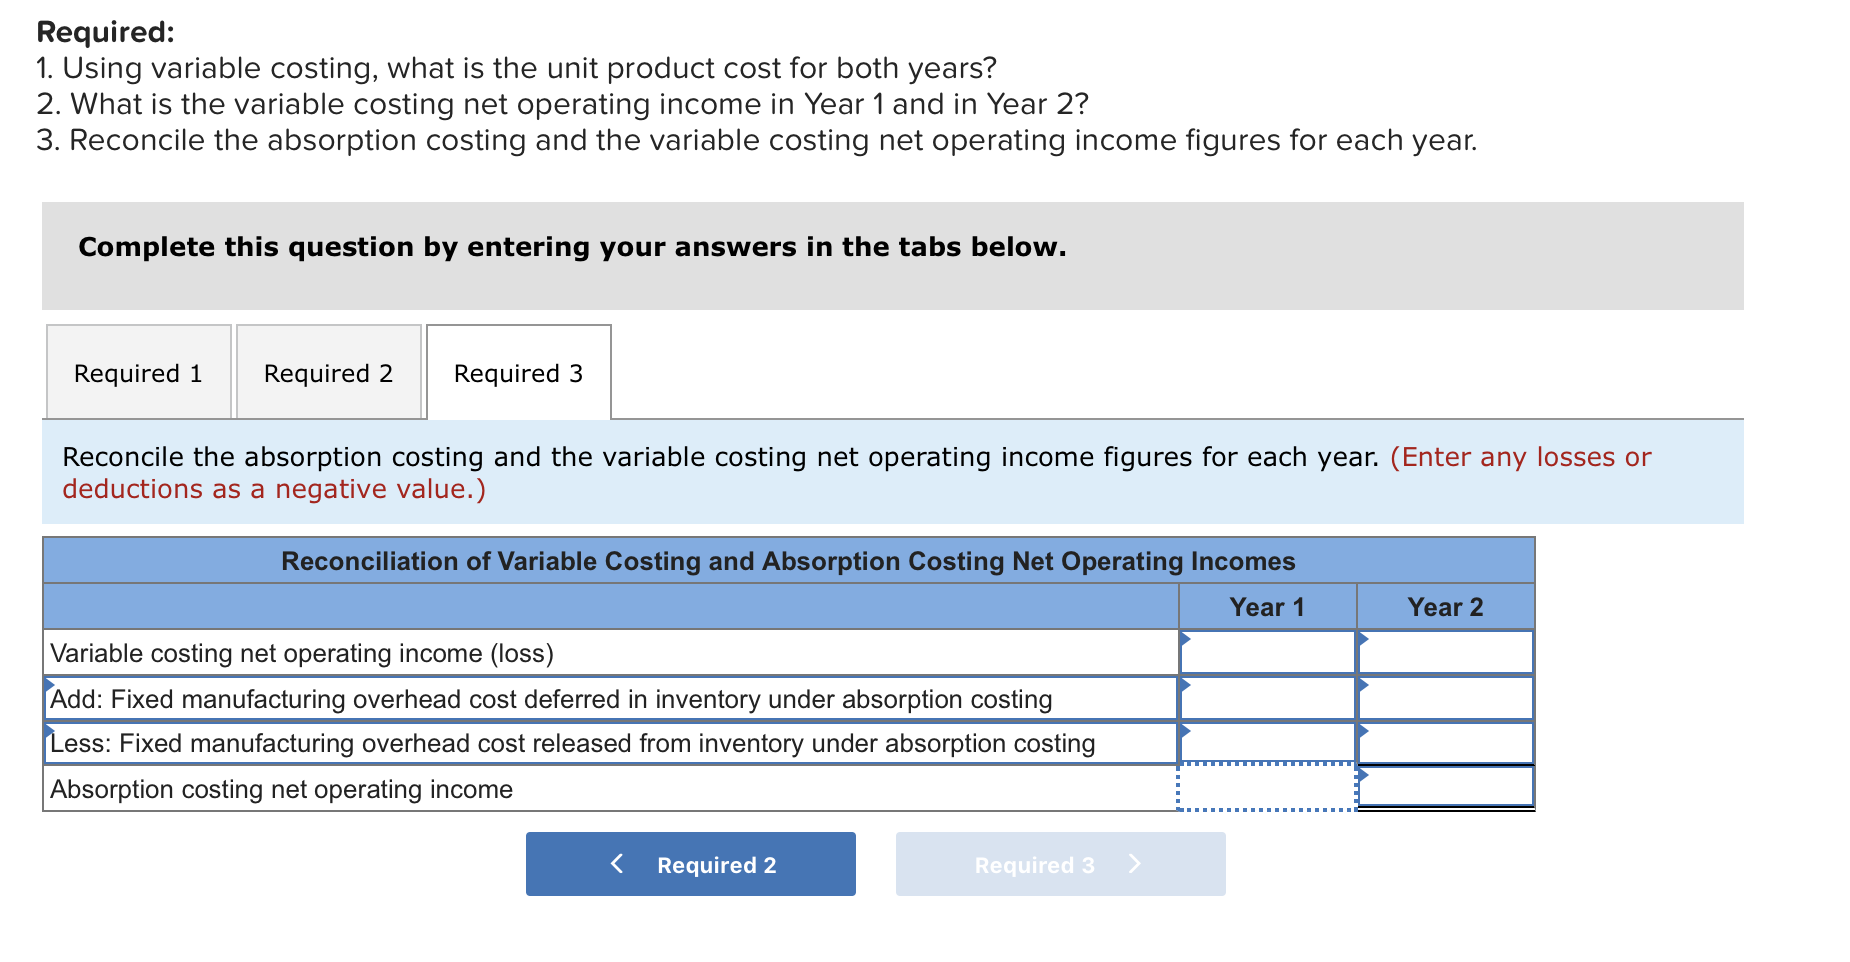Image resolution: width=1850 pixels, height=962 pixels.
Task: Click the Year 2 absorption costing income input field
Action: pyautogui.click(x=1445, y=787)
